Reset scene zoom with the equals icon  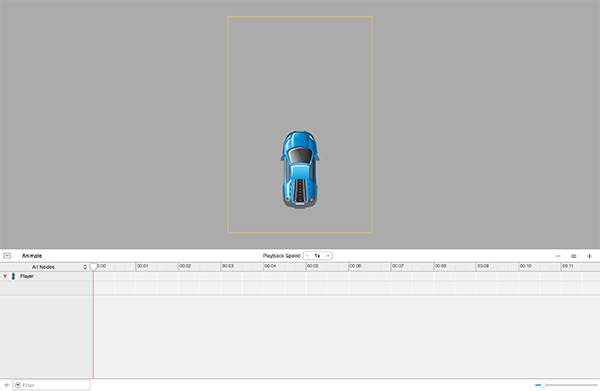(x=574, y=256)
